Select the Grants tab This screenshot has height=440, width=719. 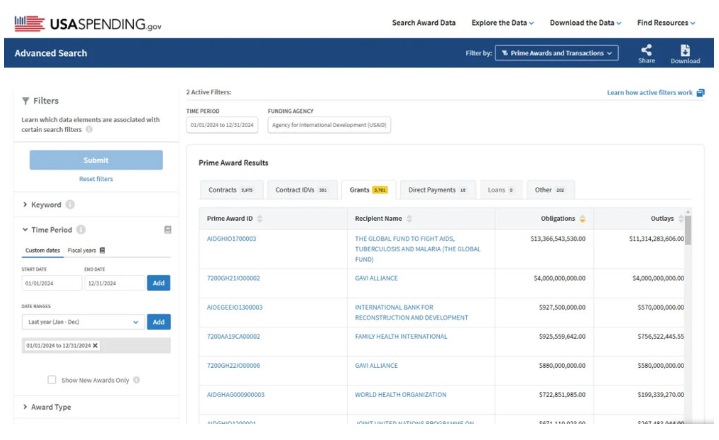369,190
